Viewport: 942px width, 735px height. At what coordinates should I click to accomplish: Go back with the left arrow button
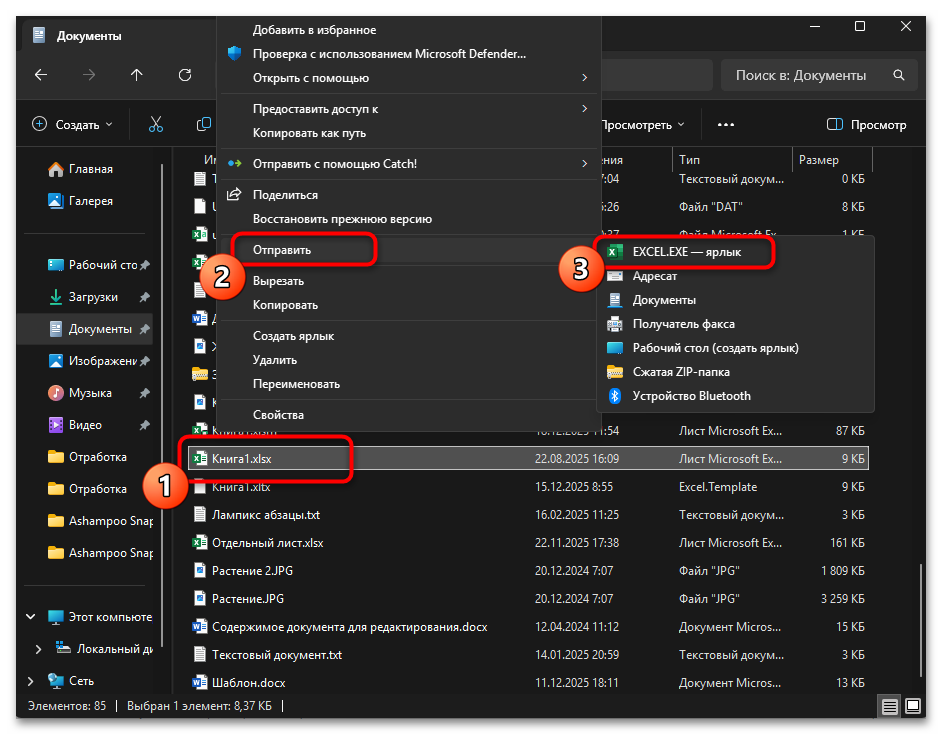(x=41, y=75)
